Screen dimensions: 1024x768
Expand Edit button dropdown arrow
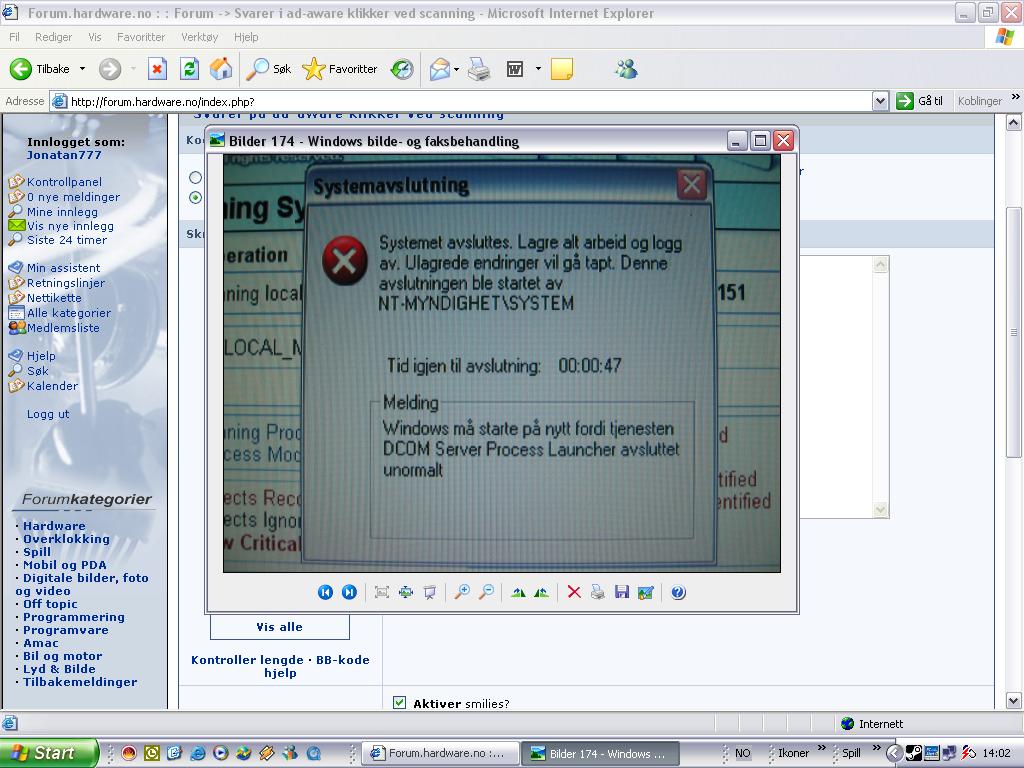tap(538, 69)
